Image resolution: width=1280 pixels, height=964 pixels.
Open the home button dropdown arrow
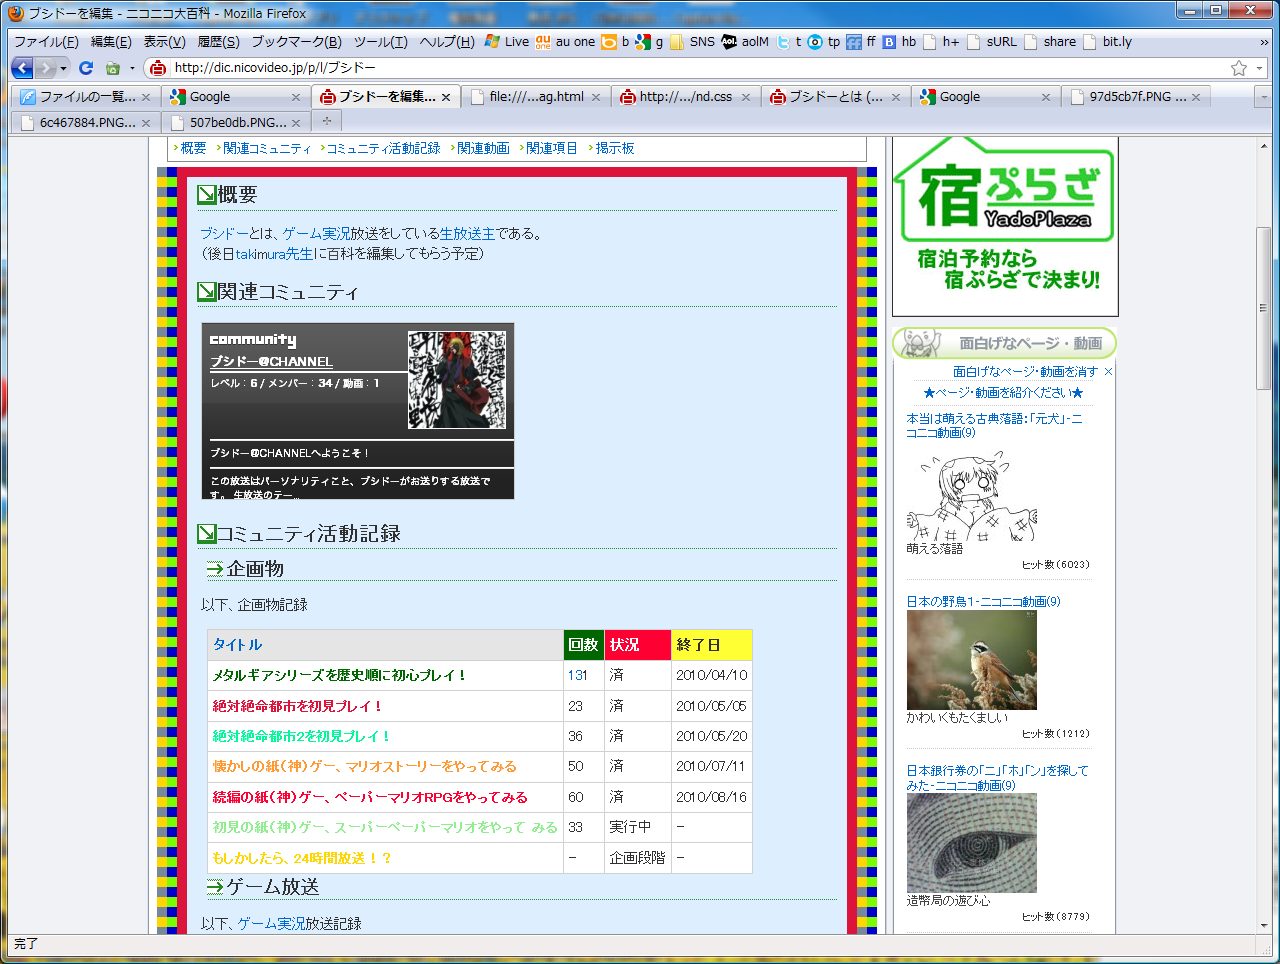pos(132,68)
